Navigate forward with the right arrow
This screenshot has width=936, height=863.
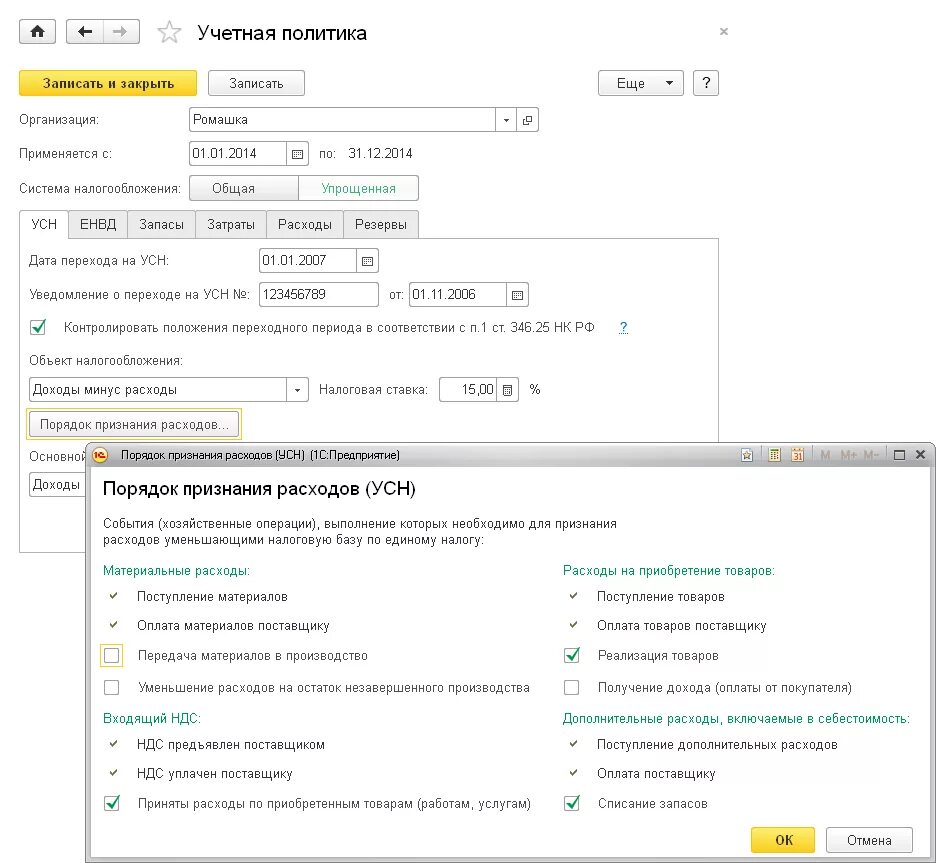click(121, 32)
